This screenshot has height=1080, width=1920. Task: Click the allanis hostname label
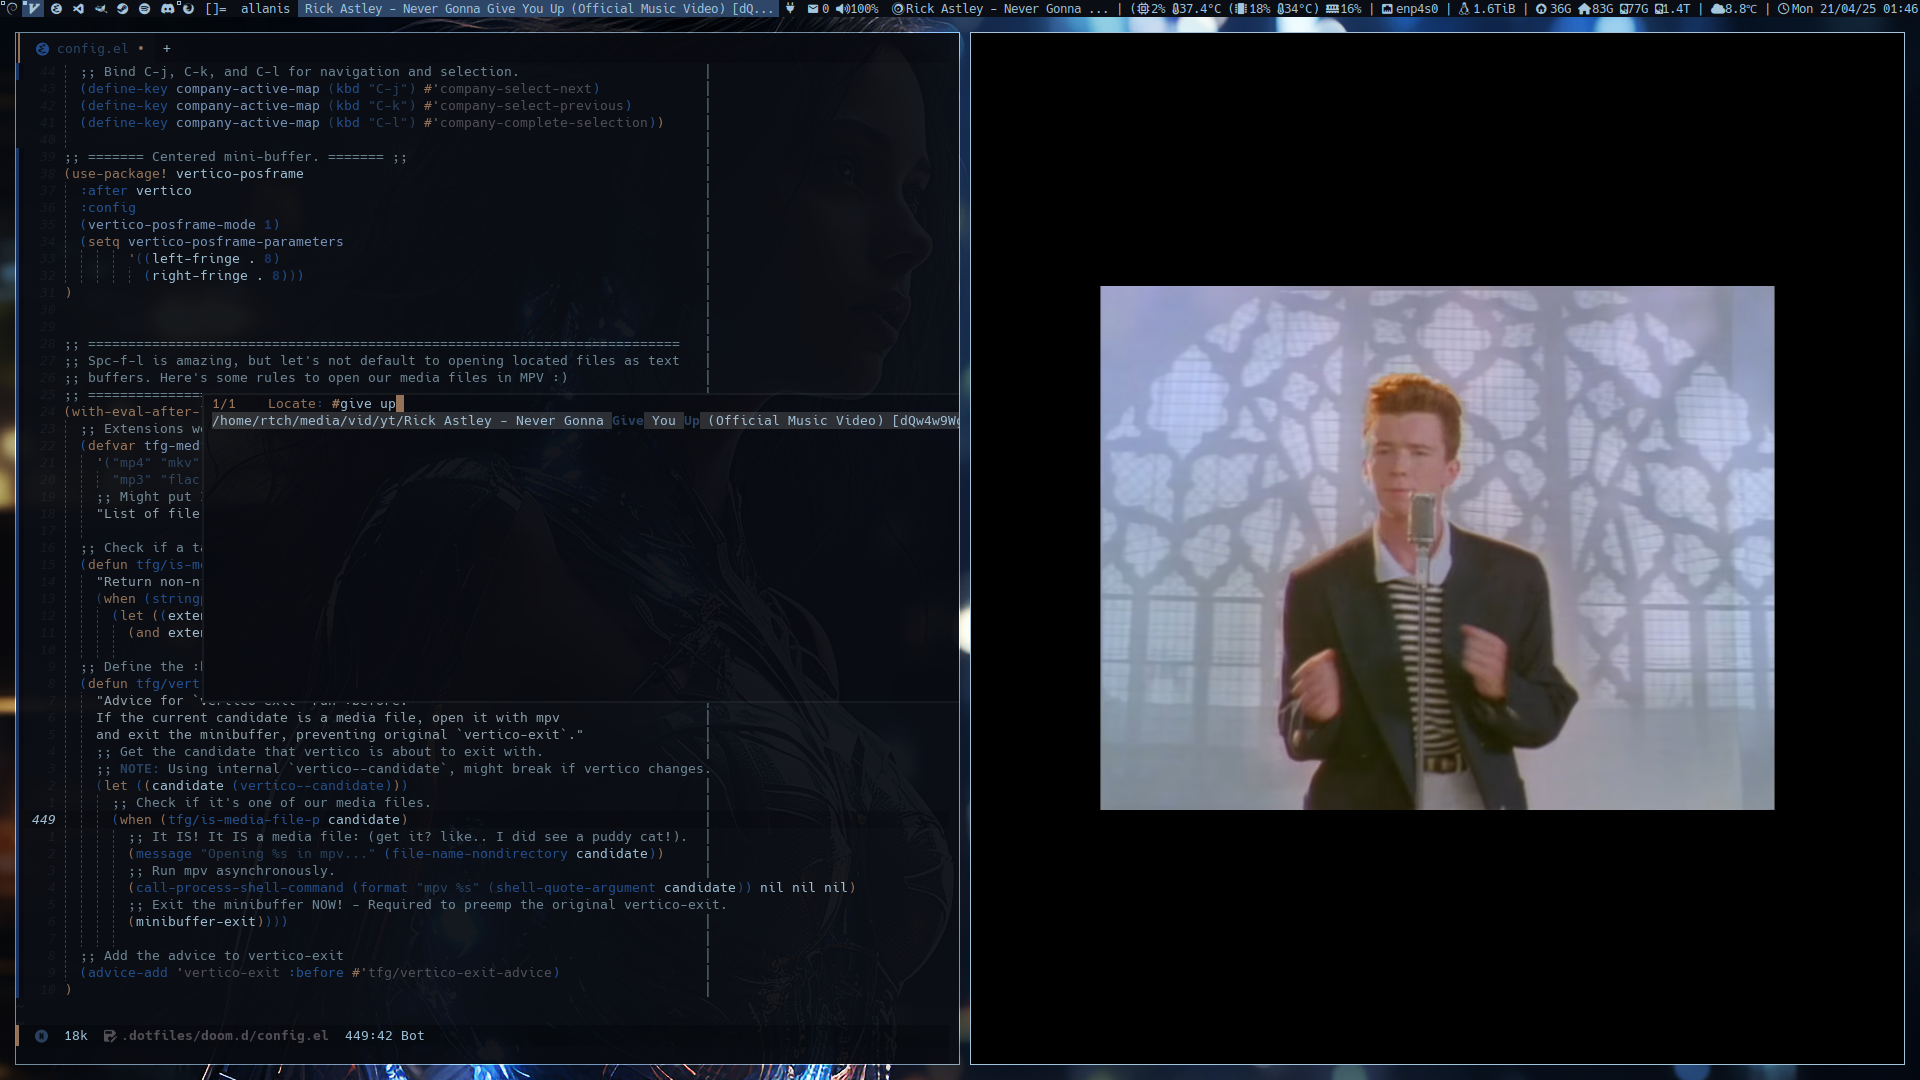pyautogui.click(x=265, y=9)
